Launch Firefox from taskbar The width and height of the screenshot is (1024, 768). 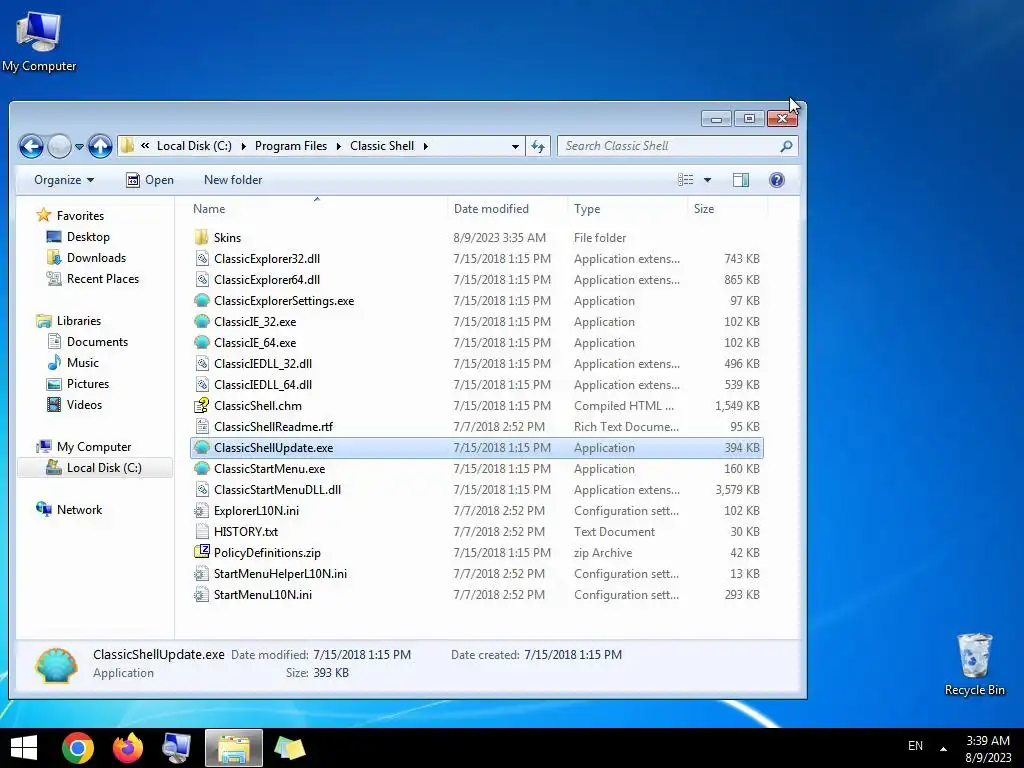tap(128, 748)
